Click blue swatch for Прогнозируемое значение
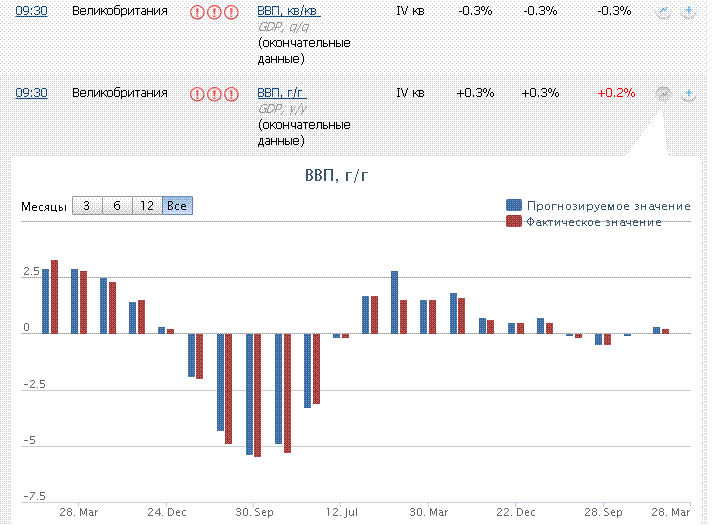 tap(514, 205)
